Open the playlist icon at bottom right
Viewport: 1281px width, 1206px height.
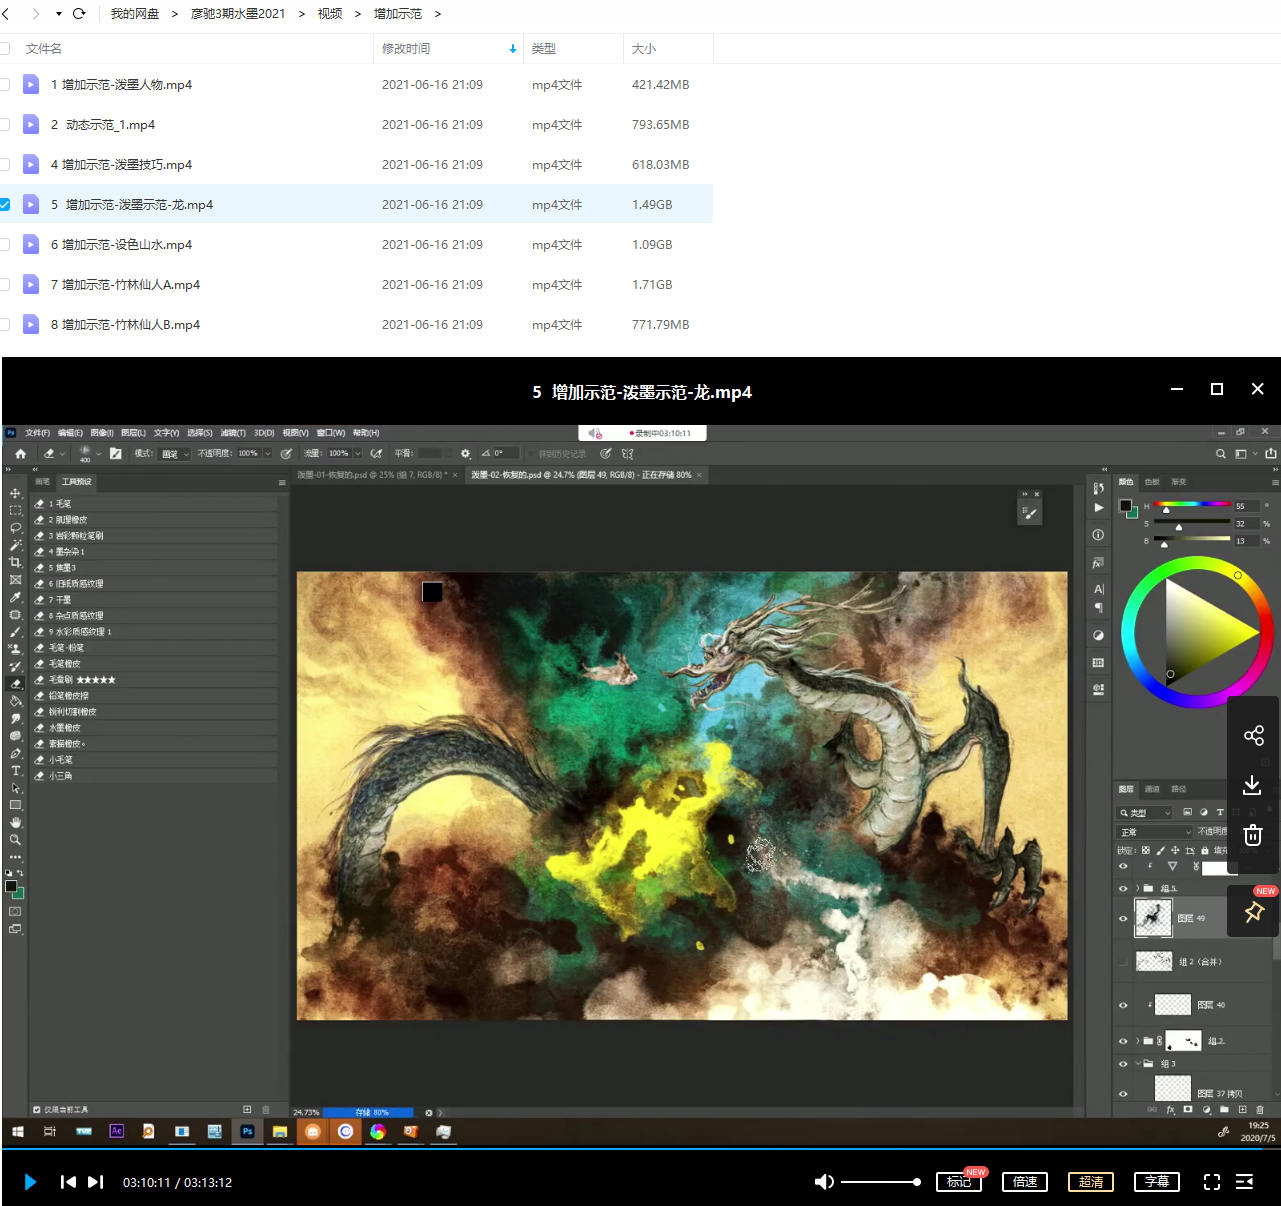(1244, 1182)
